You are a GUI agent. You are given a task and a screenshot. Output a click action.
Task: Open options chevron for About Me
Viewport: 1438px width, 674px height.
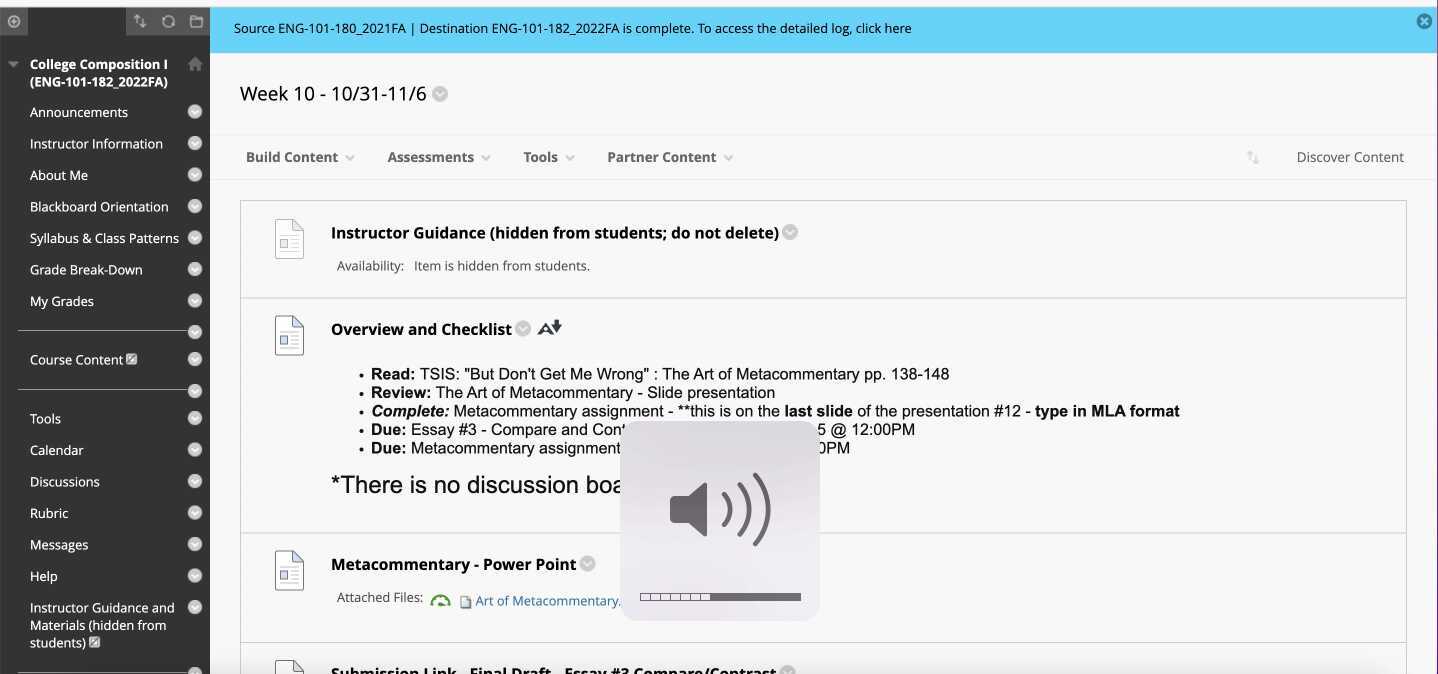195,175
